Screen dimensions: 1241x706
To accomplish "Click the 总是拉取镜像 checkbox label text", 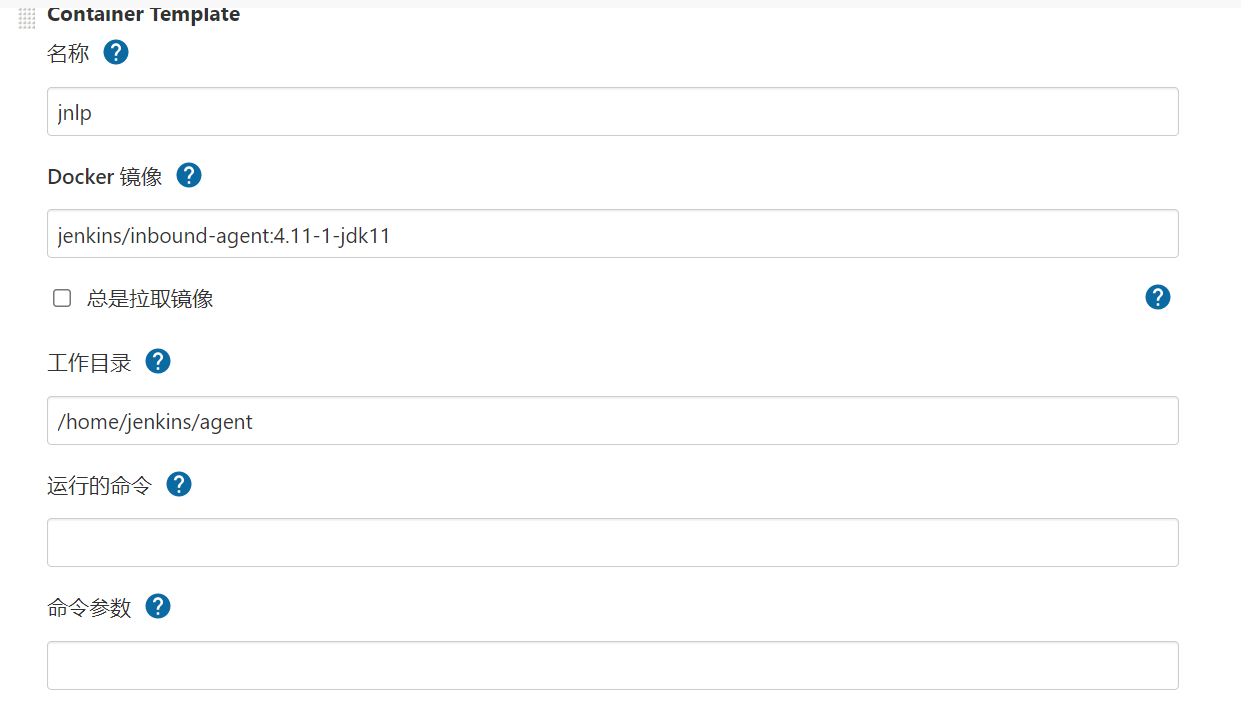I will pos(150,299).
